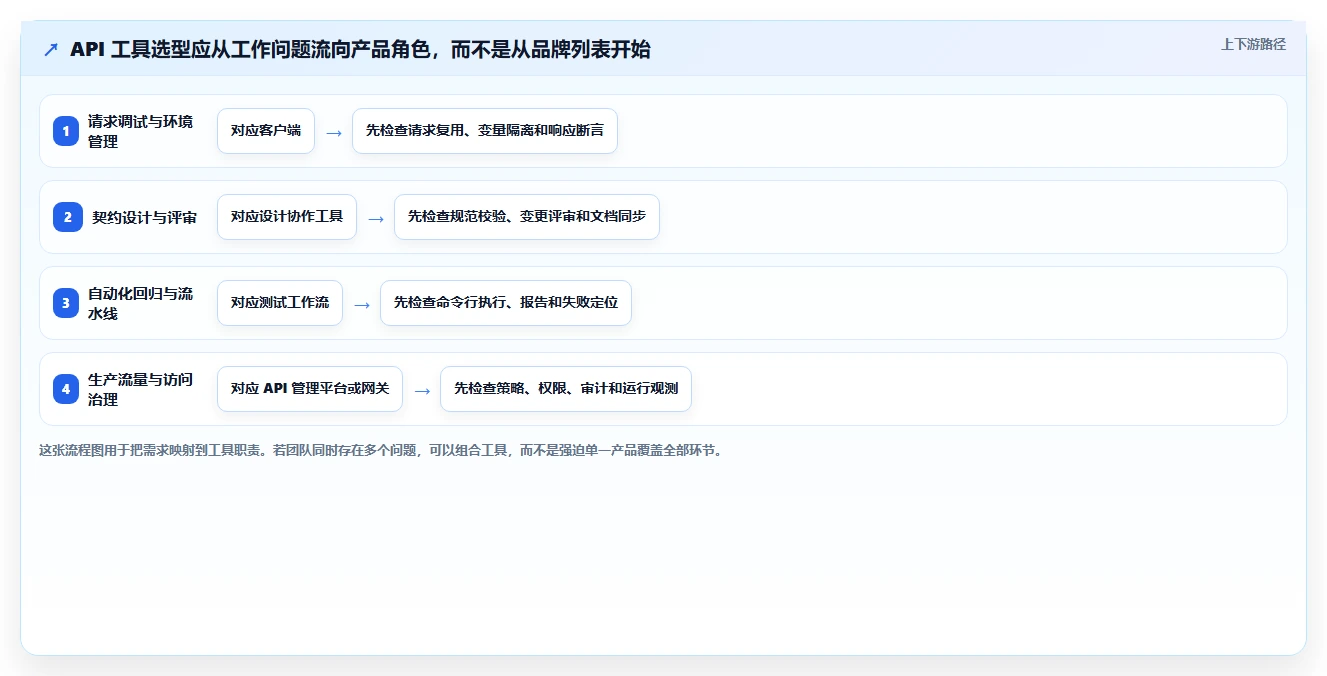Click the step 1 number badge
1327x676 pixels.
(66, 131)
